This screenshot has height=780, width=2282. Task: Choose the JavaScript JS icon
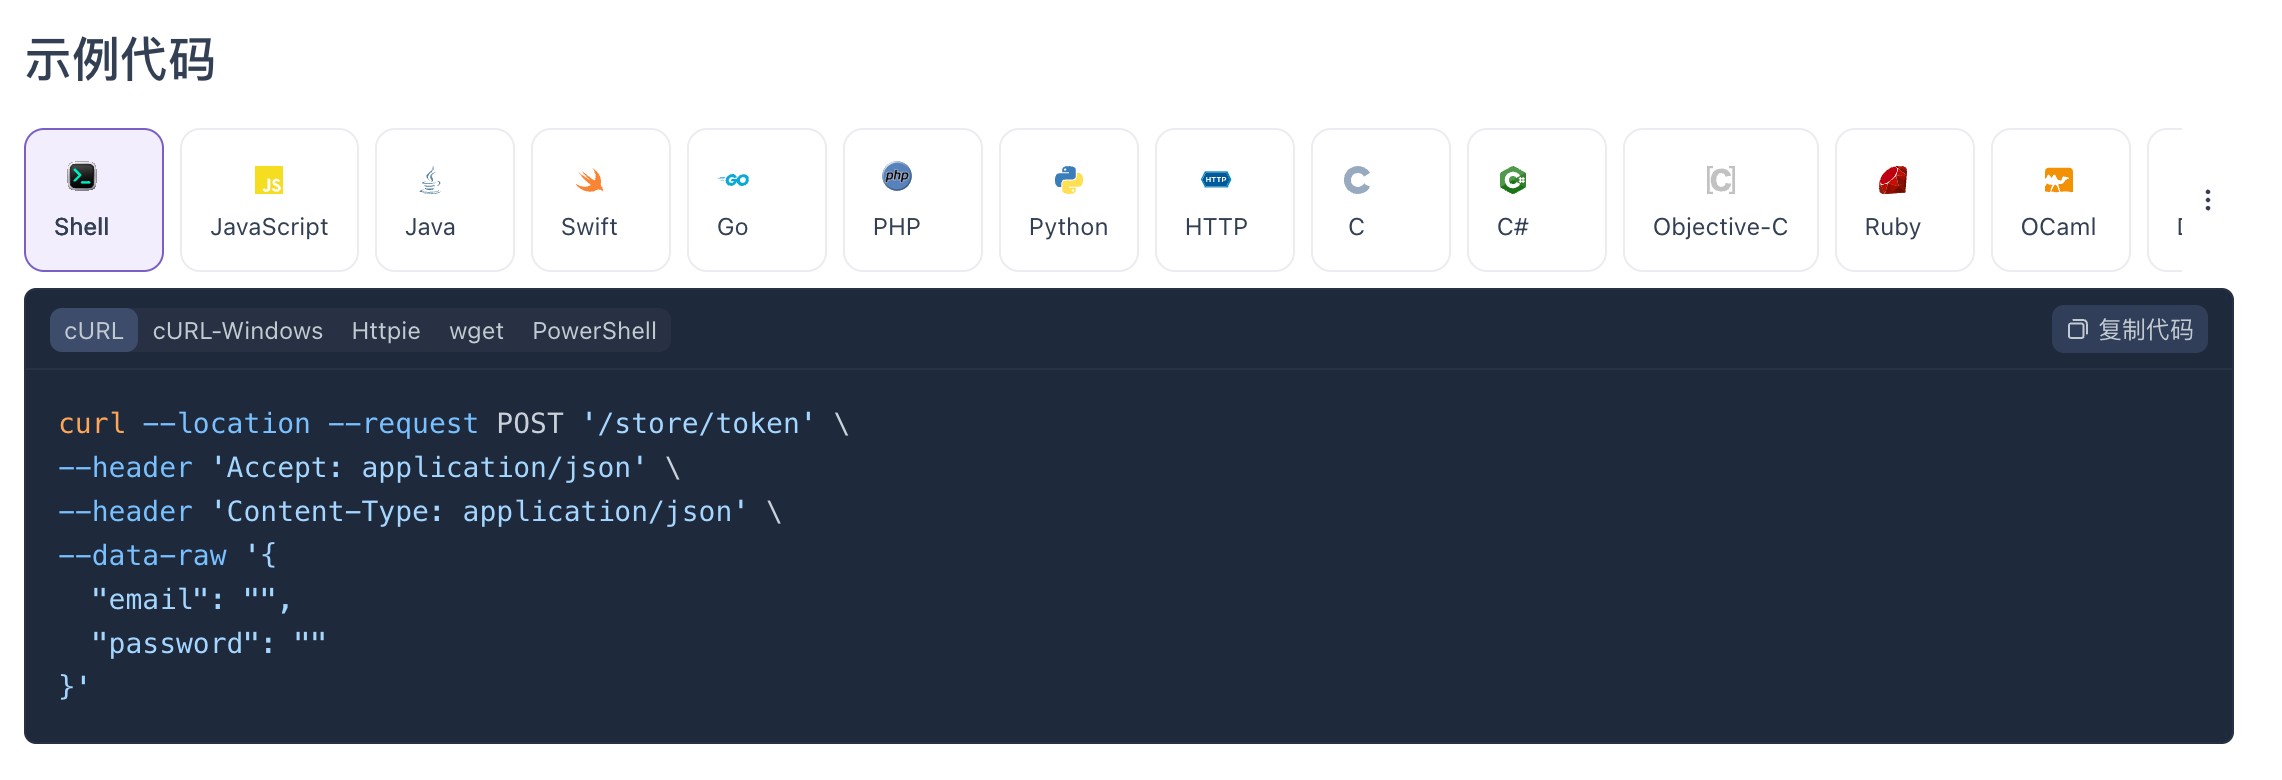[269, 180]
